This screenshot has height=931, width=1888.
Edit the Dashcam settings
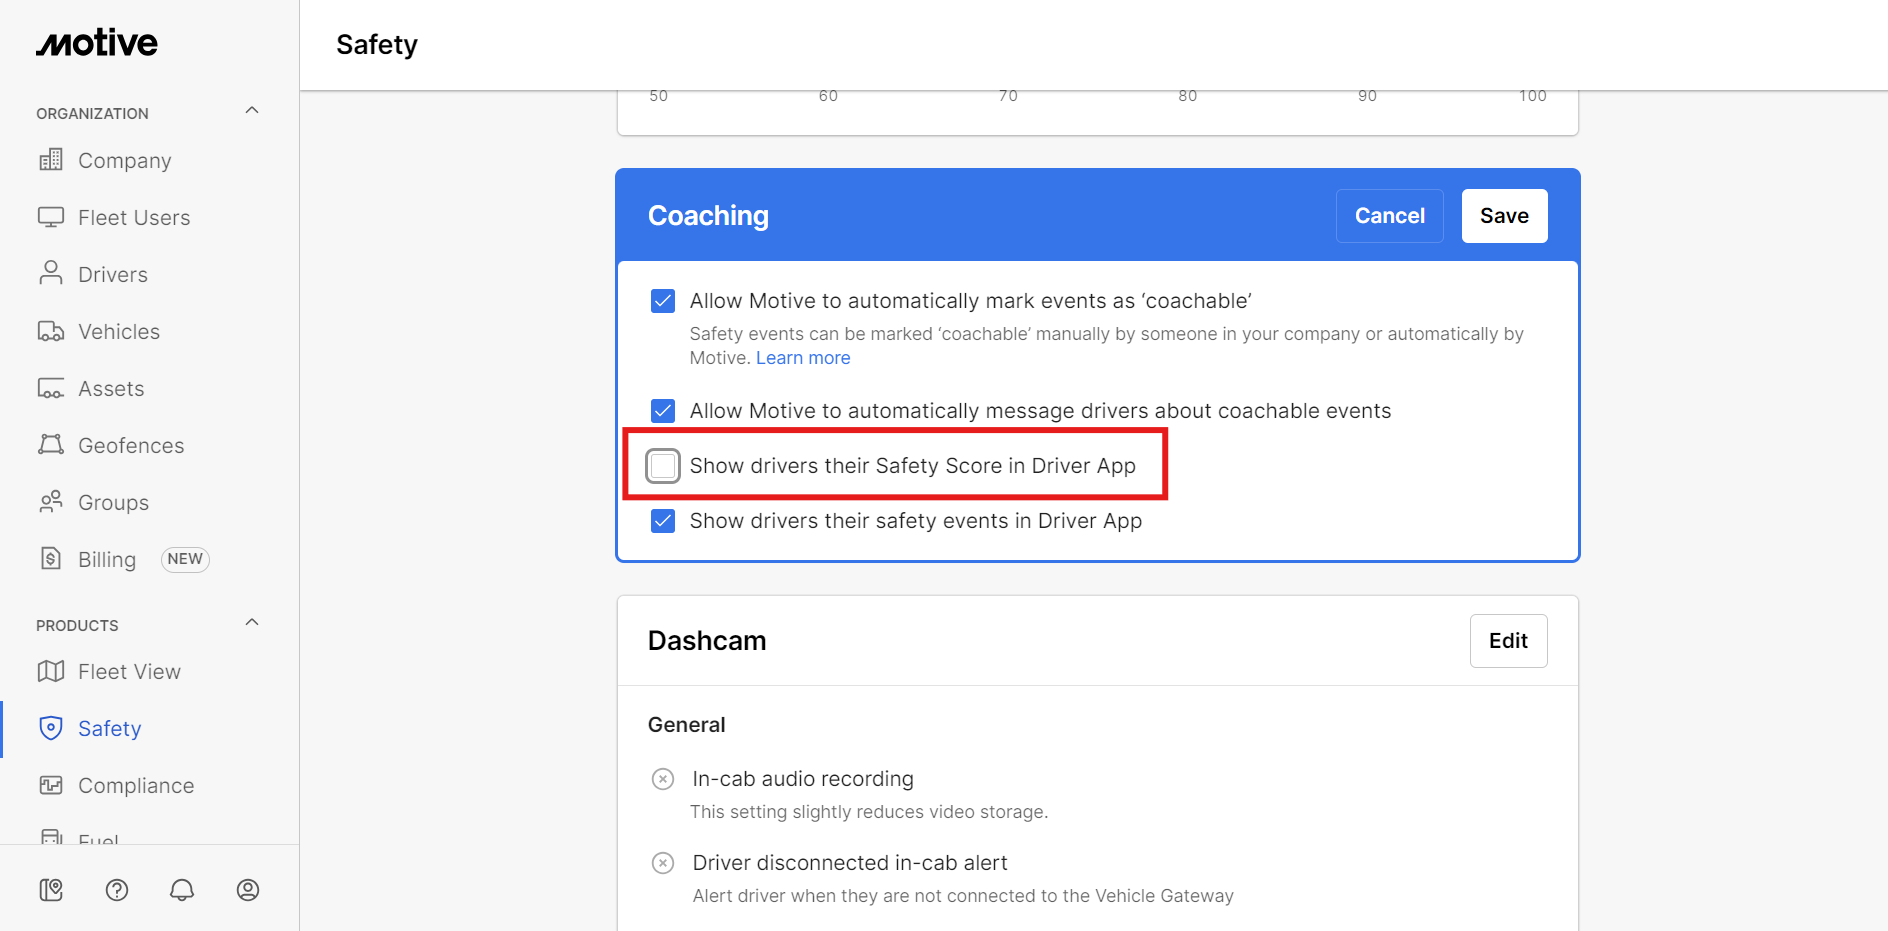pos(1508,641)
